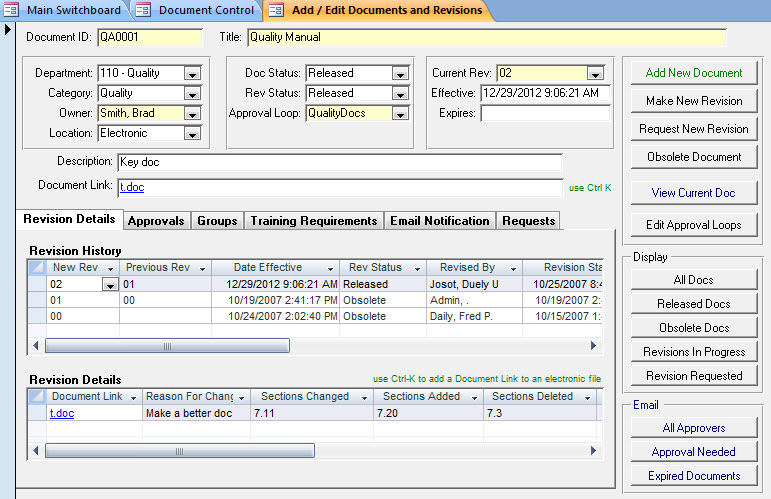Click the Obsolete Document button
The width and height of the screenshot is (771, 499).
point(694,157)
